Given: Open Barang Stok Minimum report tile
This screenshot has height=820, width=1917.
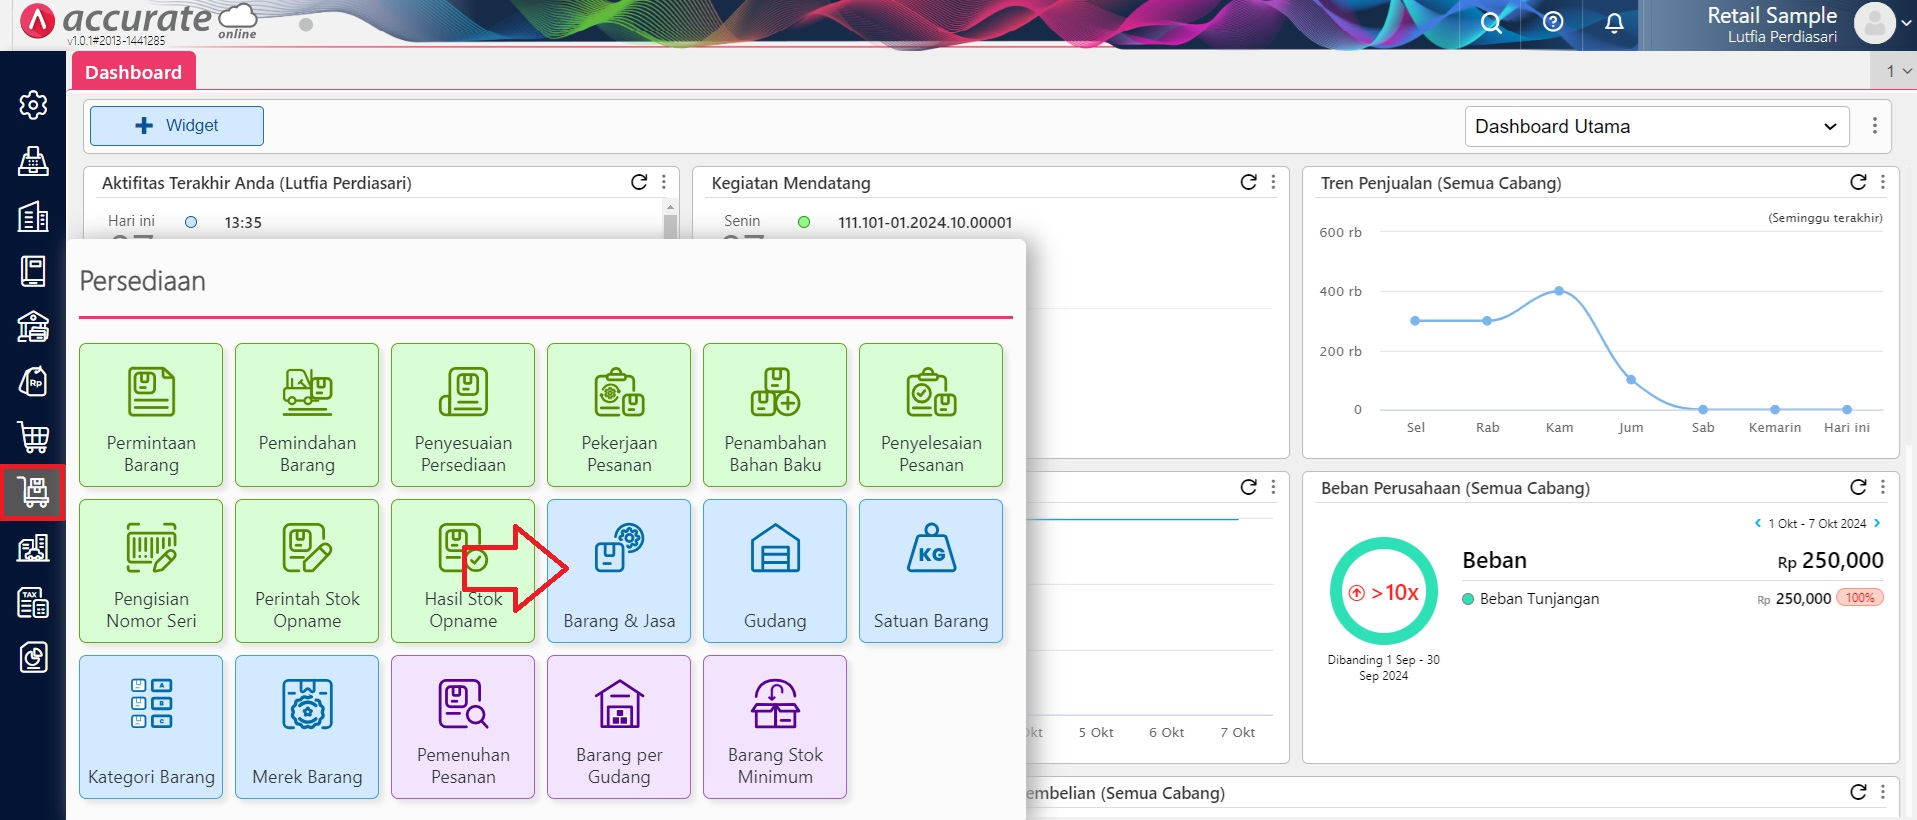Looking at the screenshot, I should pyautogui.click(x=775, y=727).
